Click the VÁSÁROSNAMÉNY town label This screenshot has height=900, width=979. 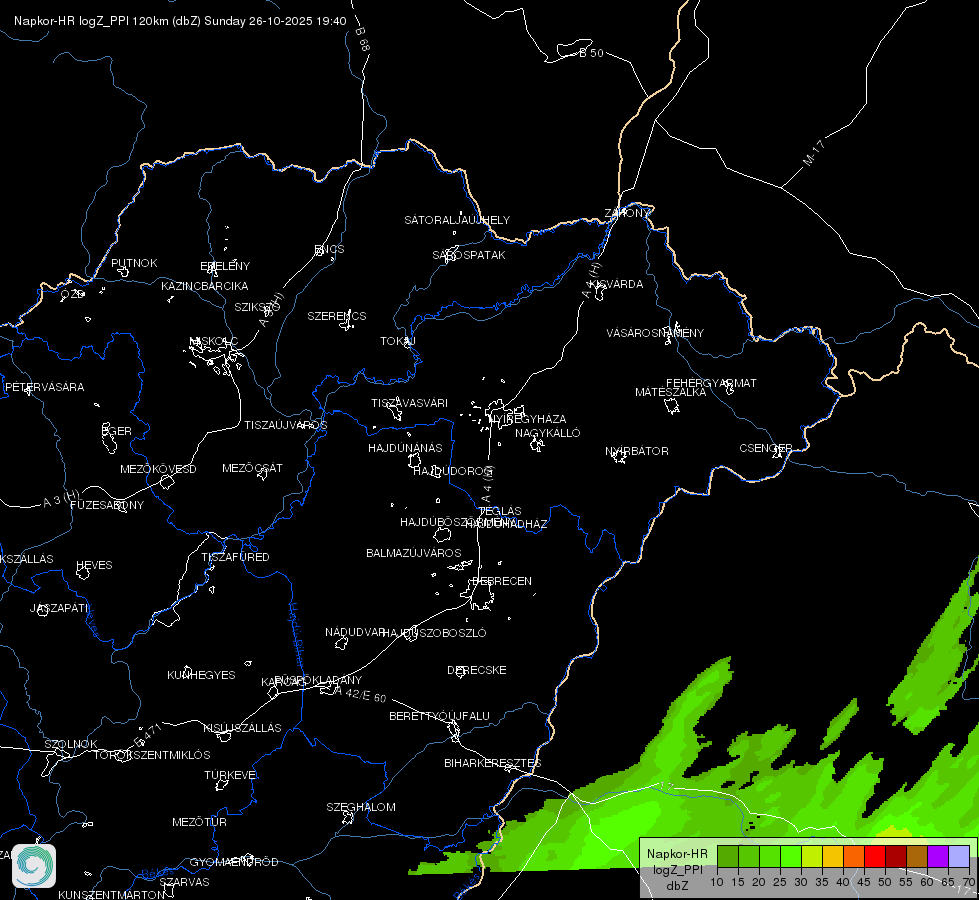click(655, 333)
